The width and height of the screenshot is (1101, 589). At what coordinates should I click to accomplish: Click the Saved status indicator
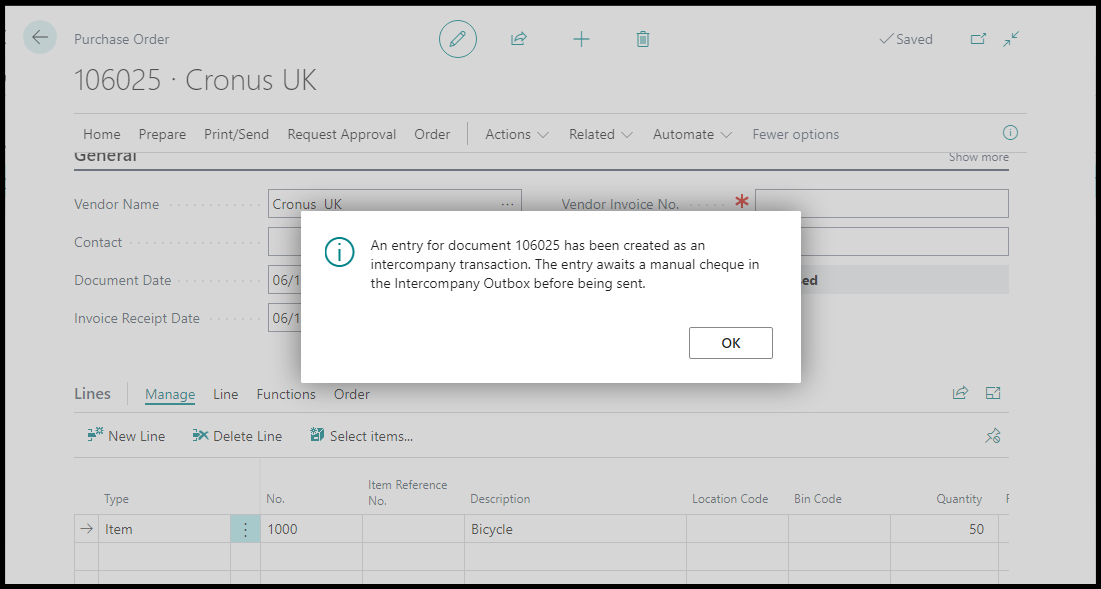point(906,39)
